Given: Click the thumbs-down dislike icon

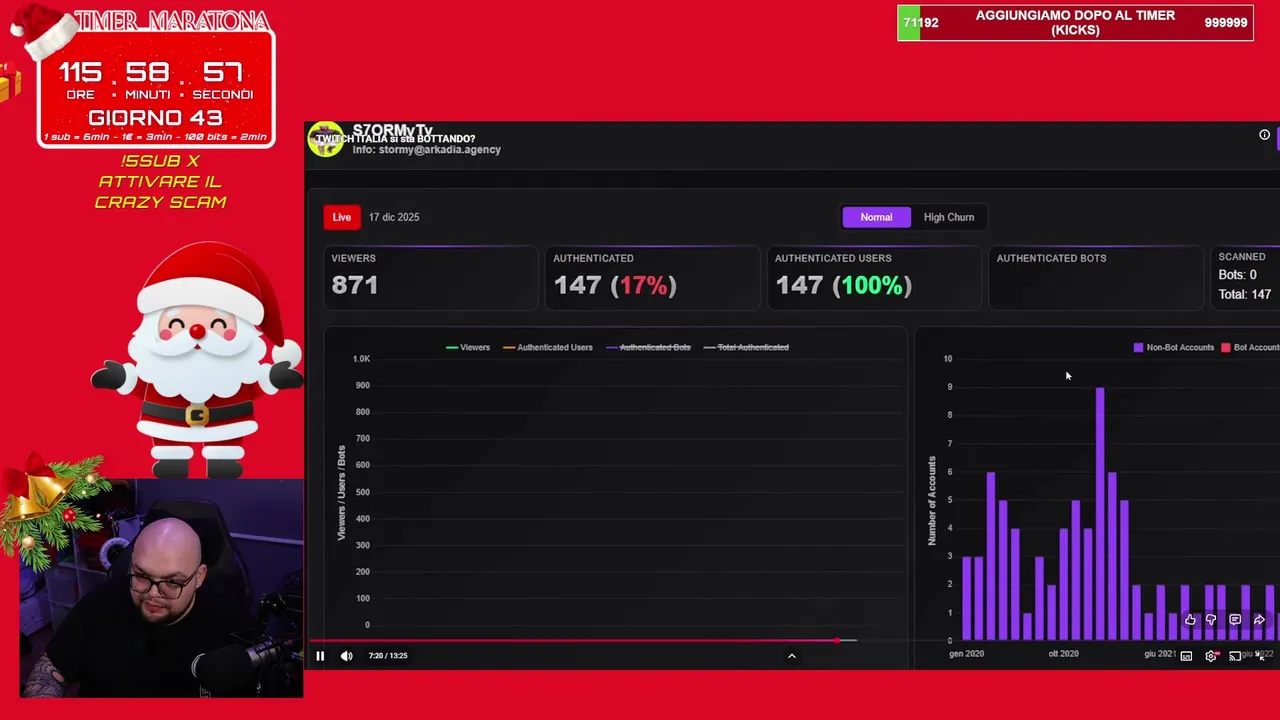Looking at the screenshot, I should pyautogui.click(x=1211, y=620).
